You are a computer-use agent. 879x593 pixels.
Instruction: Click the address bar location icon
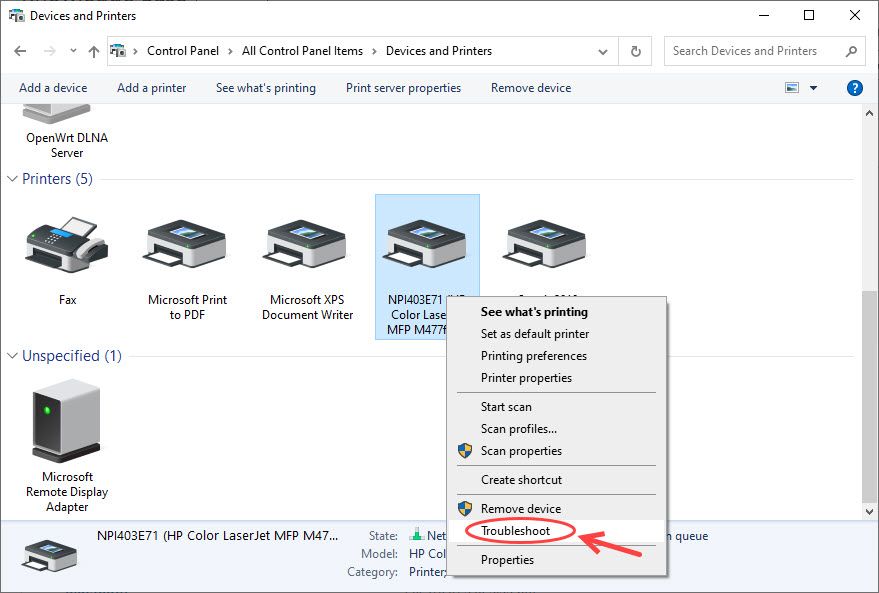pos(118,51)
